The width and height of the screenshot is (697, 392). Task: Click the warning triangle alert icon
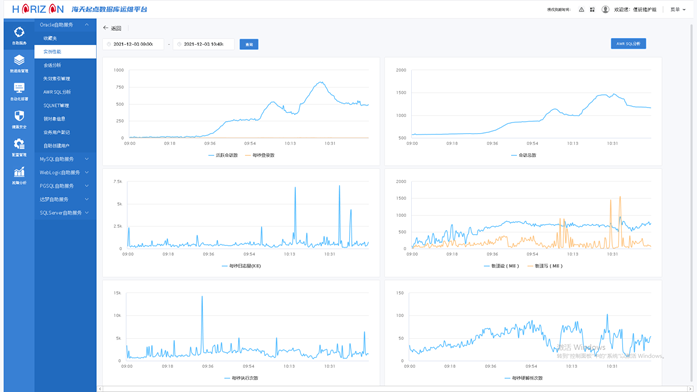(x=581, y=9)
